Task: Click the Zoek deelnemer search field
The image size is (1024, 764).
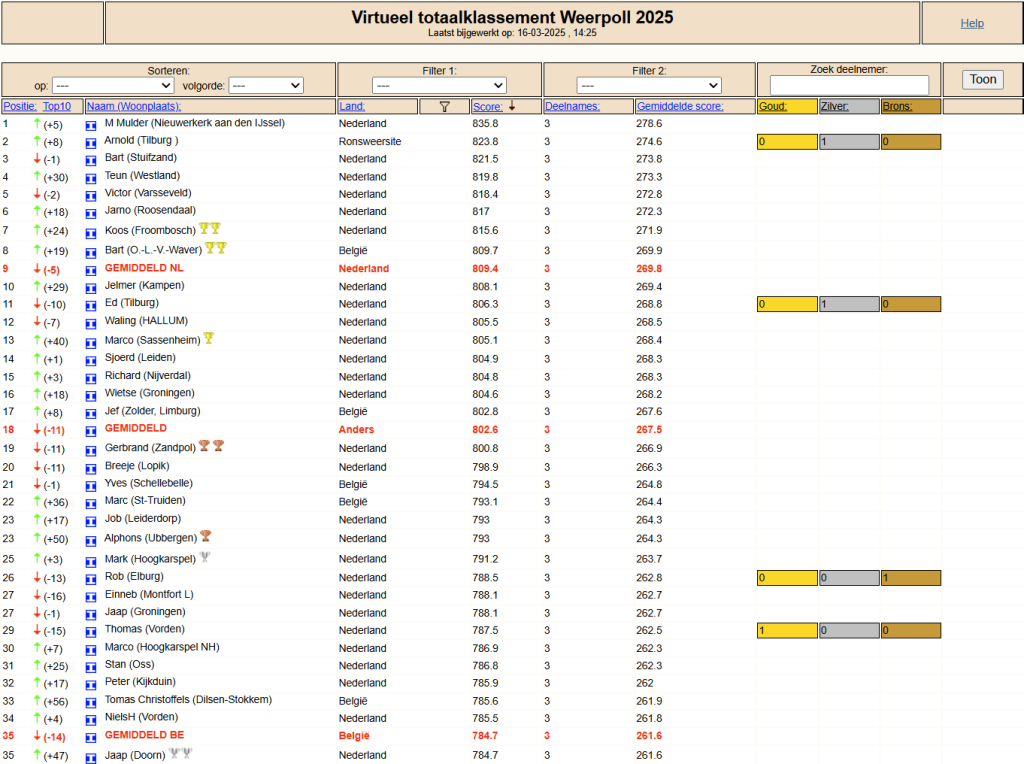Action: click(x=849, y=85)
